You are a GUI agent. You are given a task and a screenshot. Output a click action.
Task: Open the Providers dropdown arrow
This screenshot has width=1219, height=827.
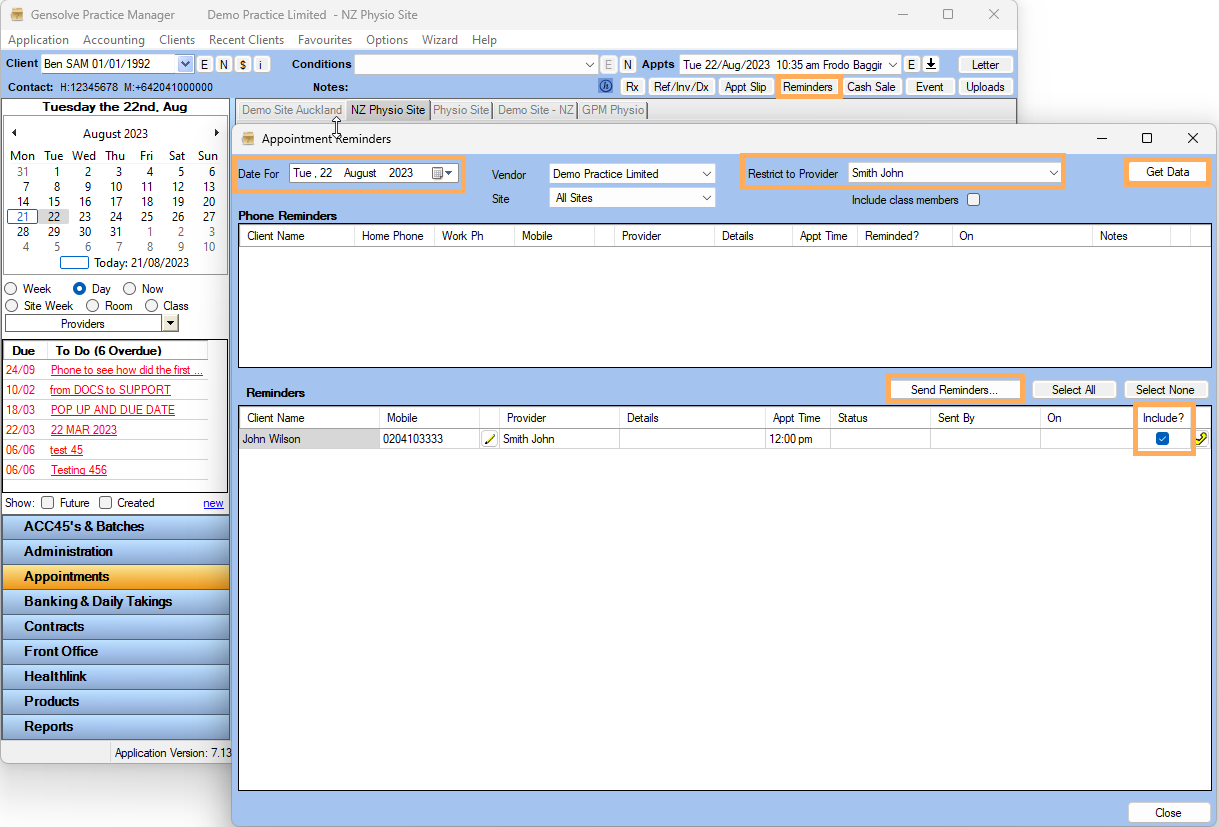point(170,323)
